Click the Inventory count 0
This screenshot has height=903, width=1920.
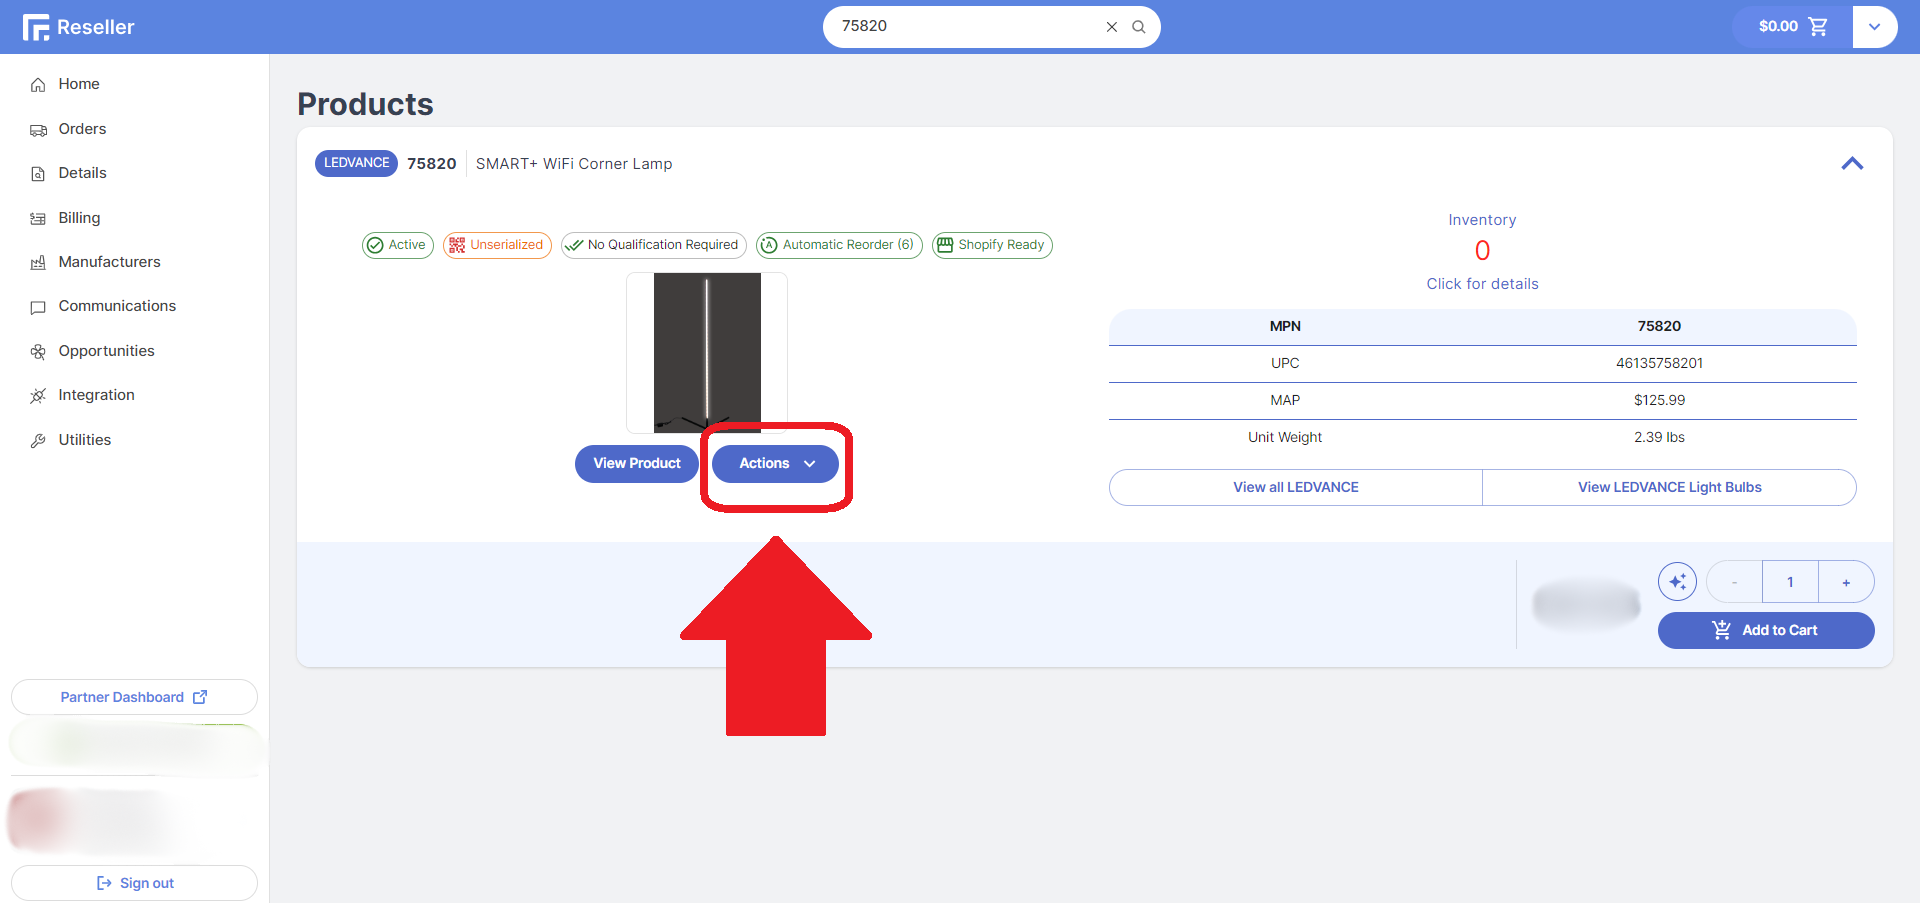coord(1482,251)
